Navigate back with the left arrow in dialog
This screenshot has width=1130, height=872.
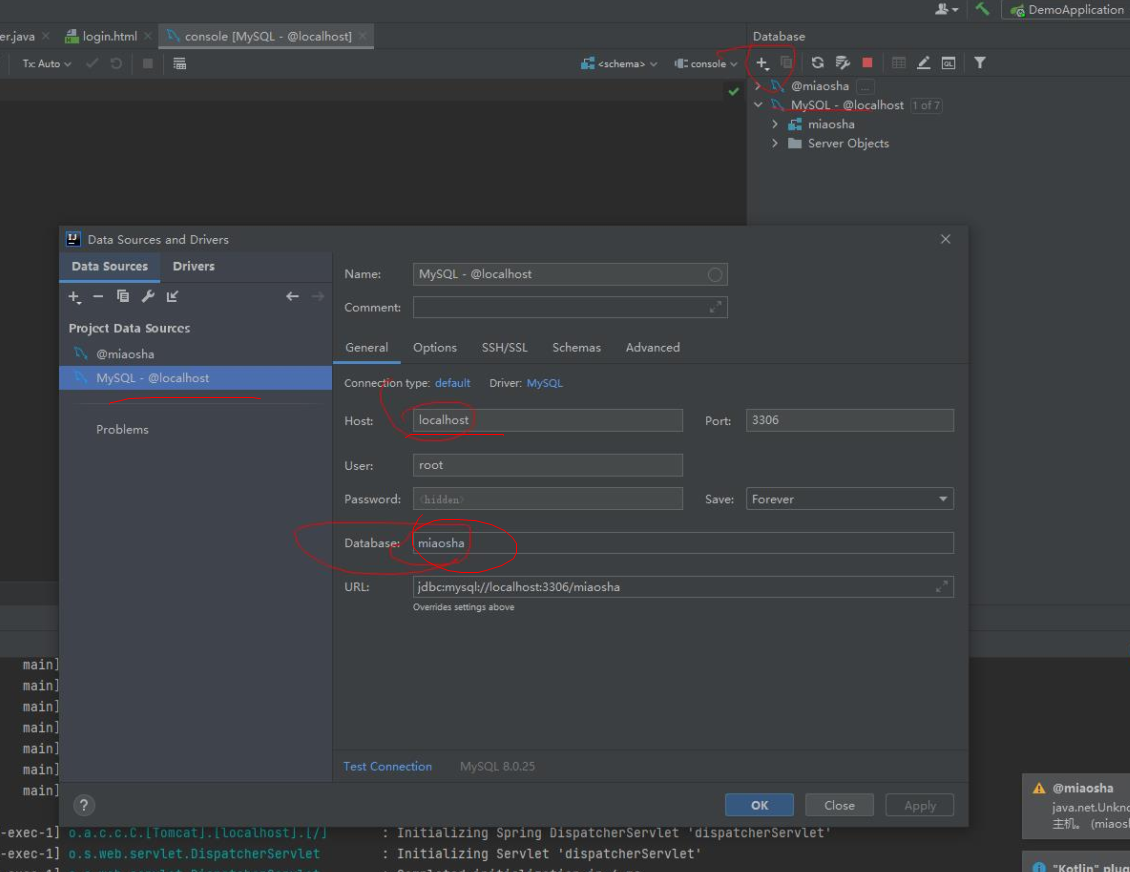tap(292, 296)
